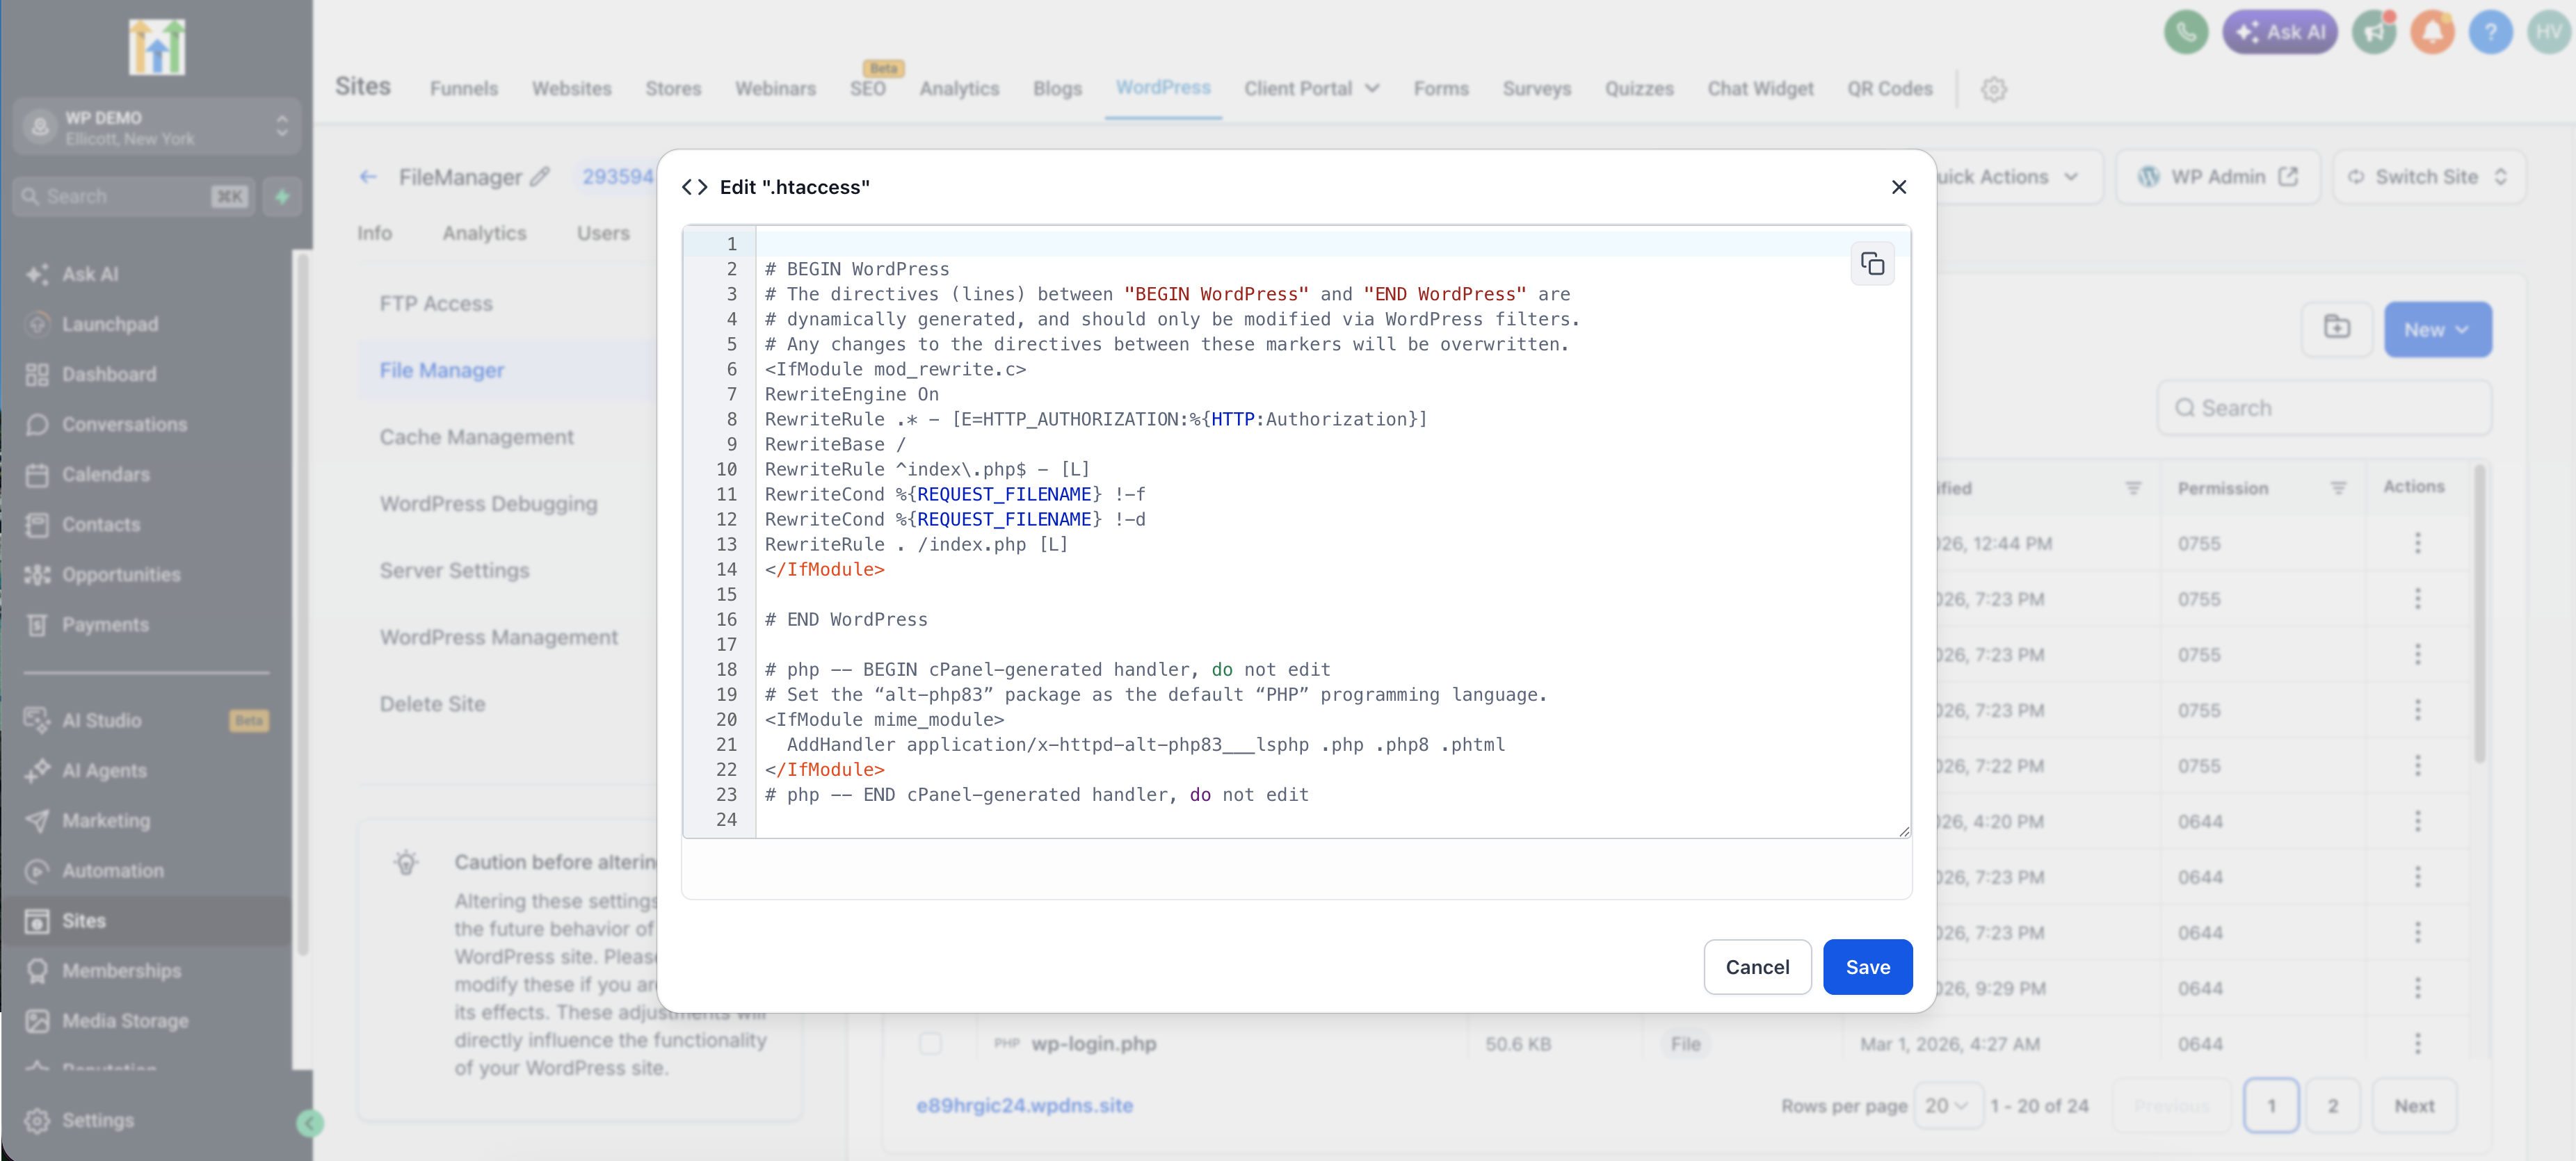Viewport: 2576px width, 1161px height.
Task: Open the HV user avatar menu
Action: (2548, 32)
